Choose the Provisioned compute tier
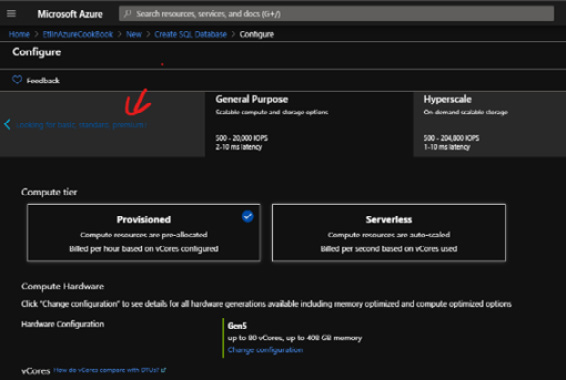The height and width of the screenshot is (380, 566). pyautogui.click(x=144, y=233)
